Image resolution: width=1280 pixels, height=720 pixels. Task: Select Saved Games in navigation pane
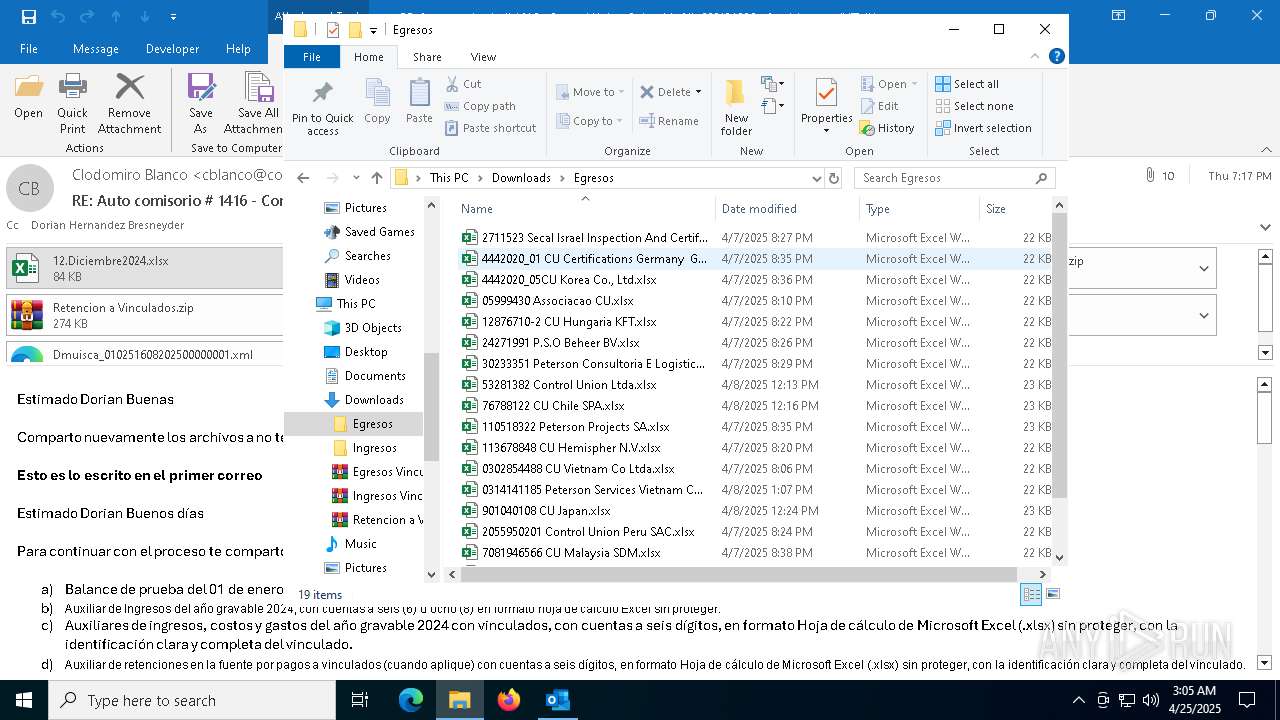point(380,232)
